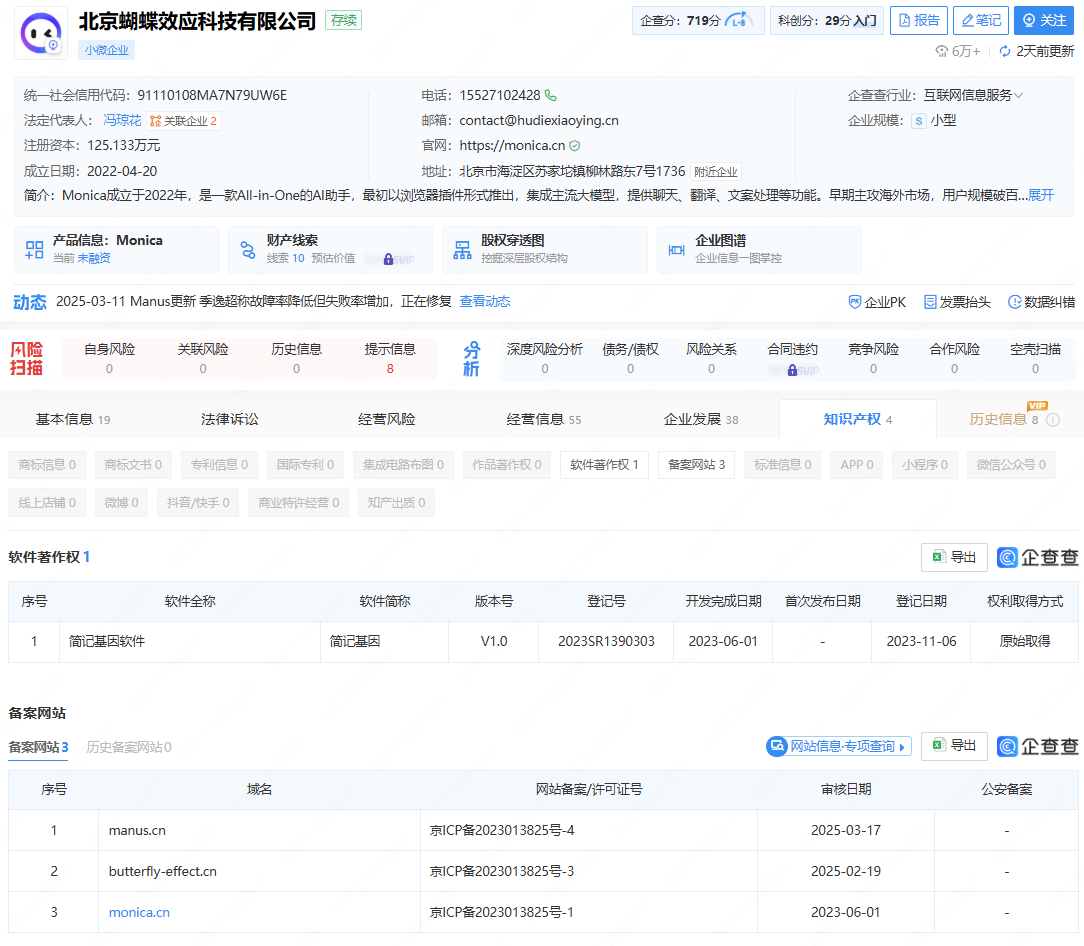Switch to the 历史信息 8 VIP tab

(1003, 419)
